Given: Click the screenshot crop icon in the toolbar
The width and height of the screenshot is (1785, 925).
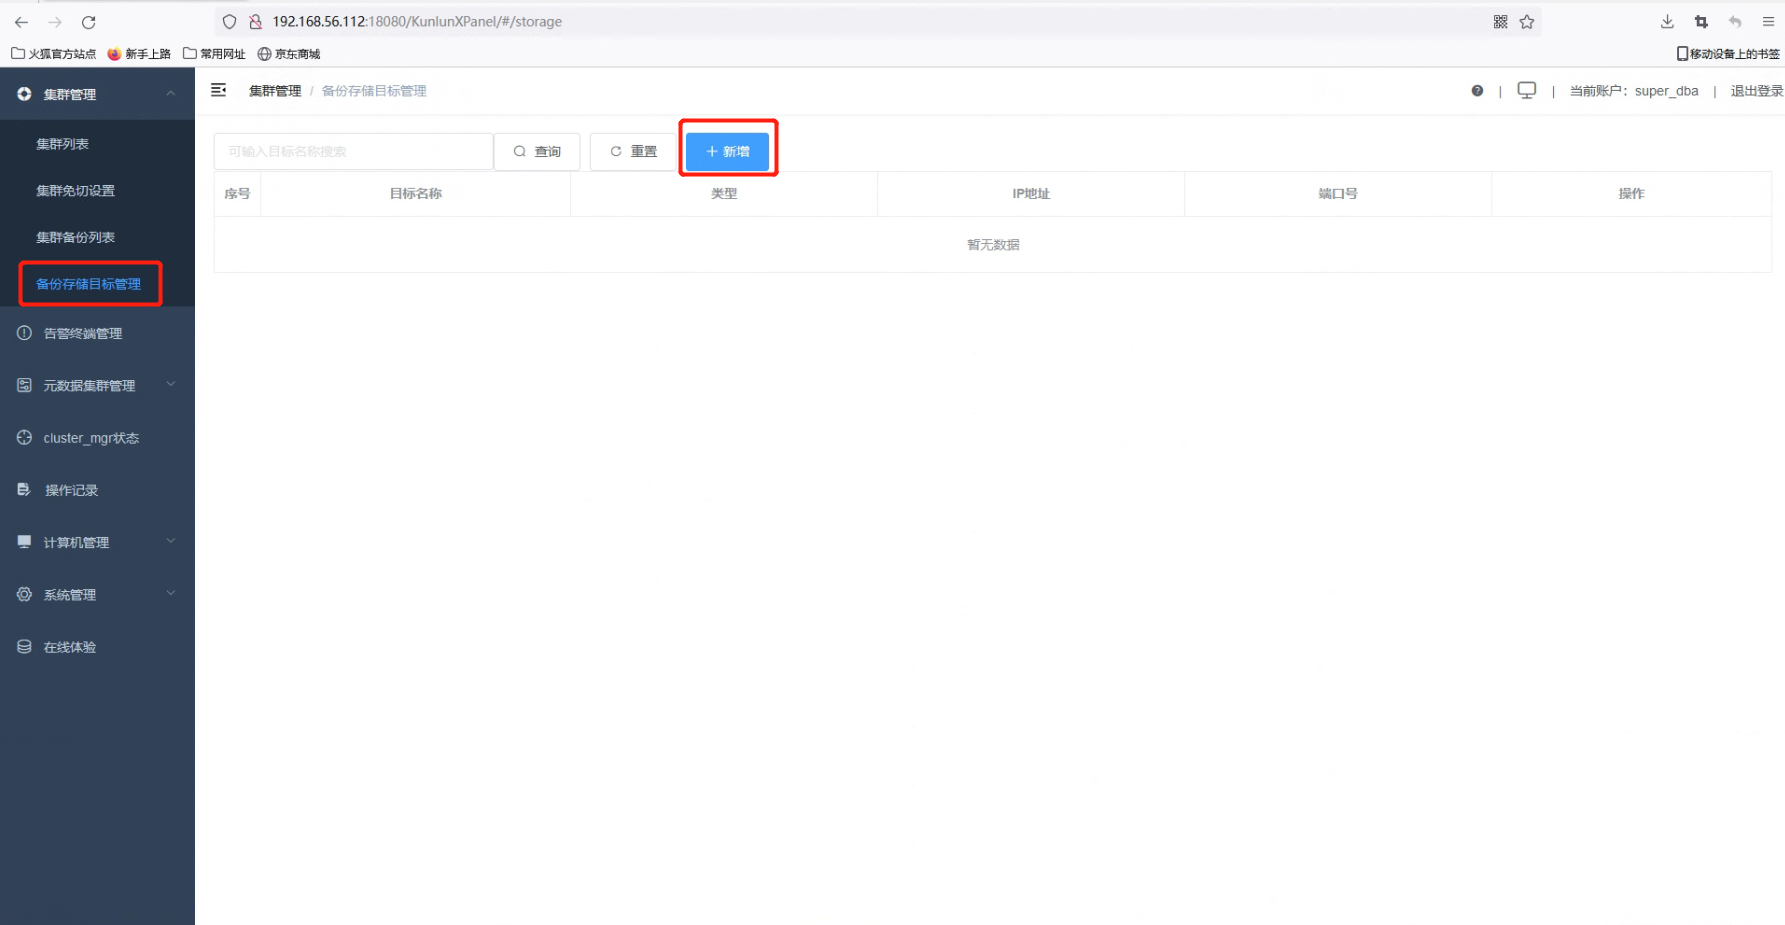Looking at the screenshot, I should [x=1701, y=22].
